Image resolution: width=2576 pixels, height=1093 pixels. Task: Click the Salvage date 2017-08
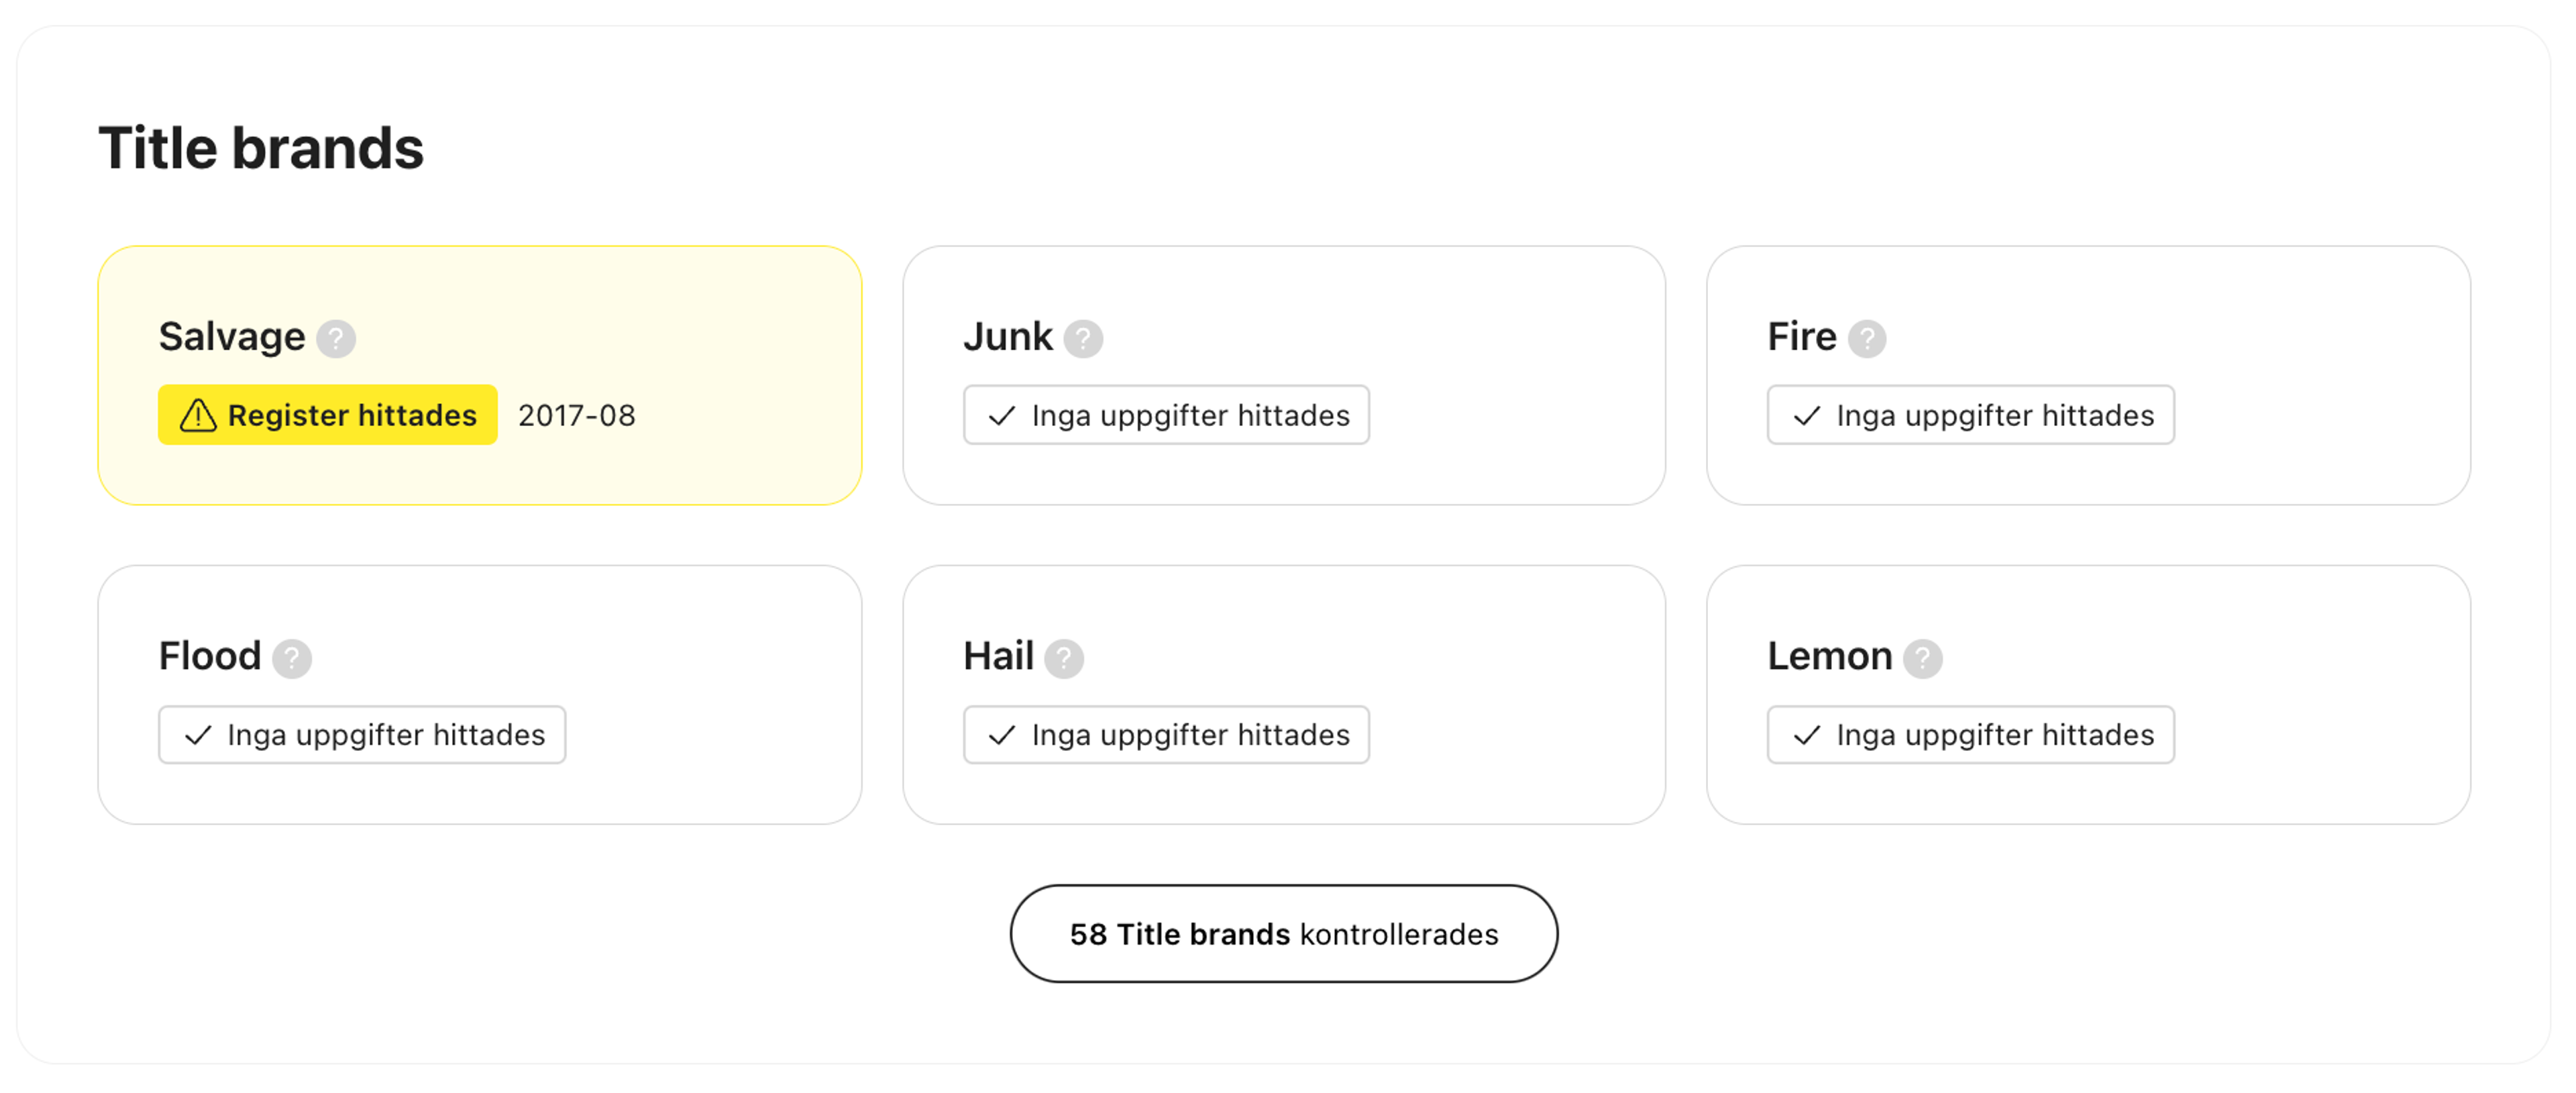coord(577,415)
